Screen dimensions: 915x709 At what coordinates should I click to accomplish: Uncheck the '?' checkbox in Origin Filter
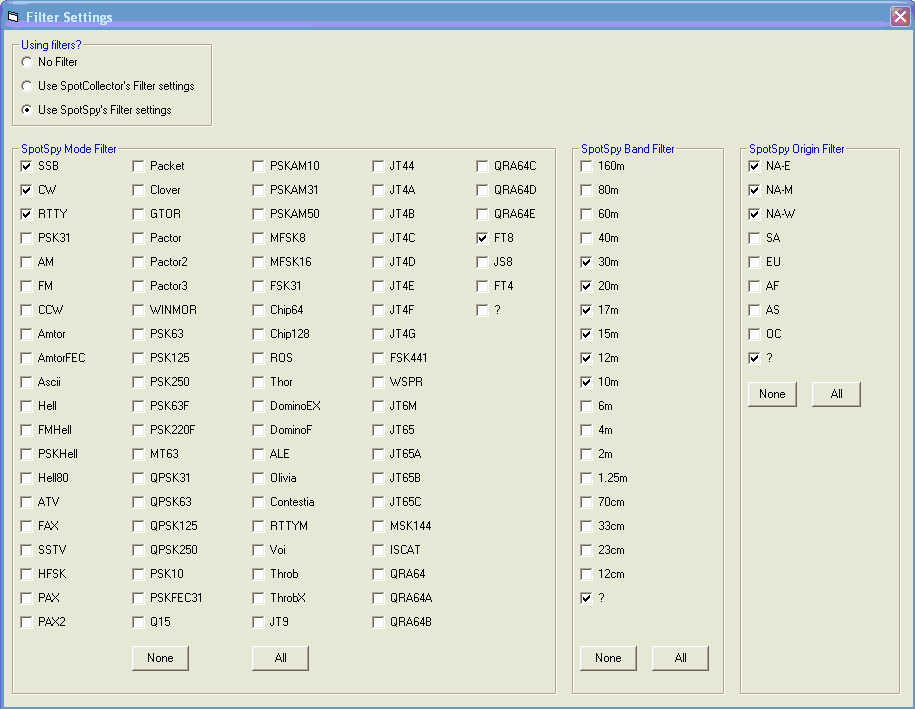[x=755, y=358]
